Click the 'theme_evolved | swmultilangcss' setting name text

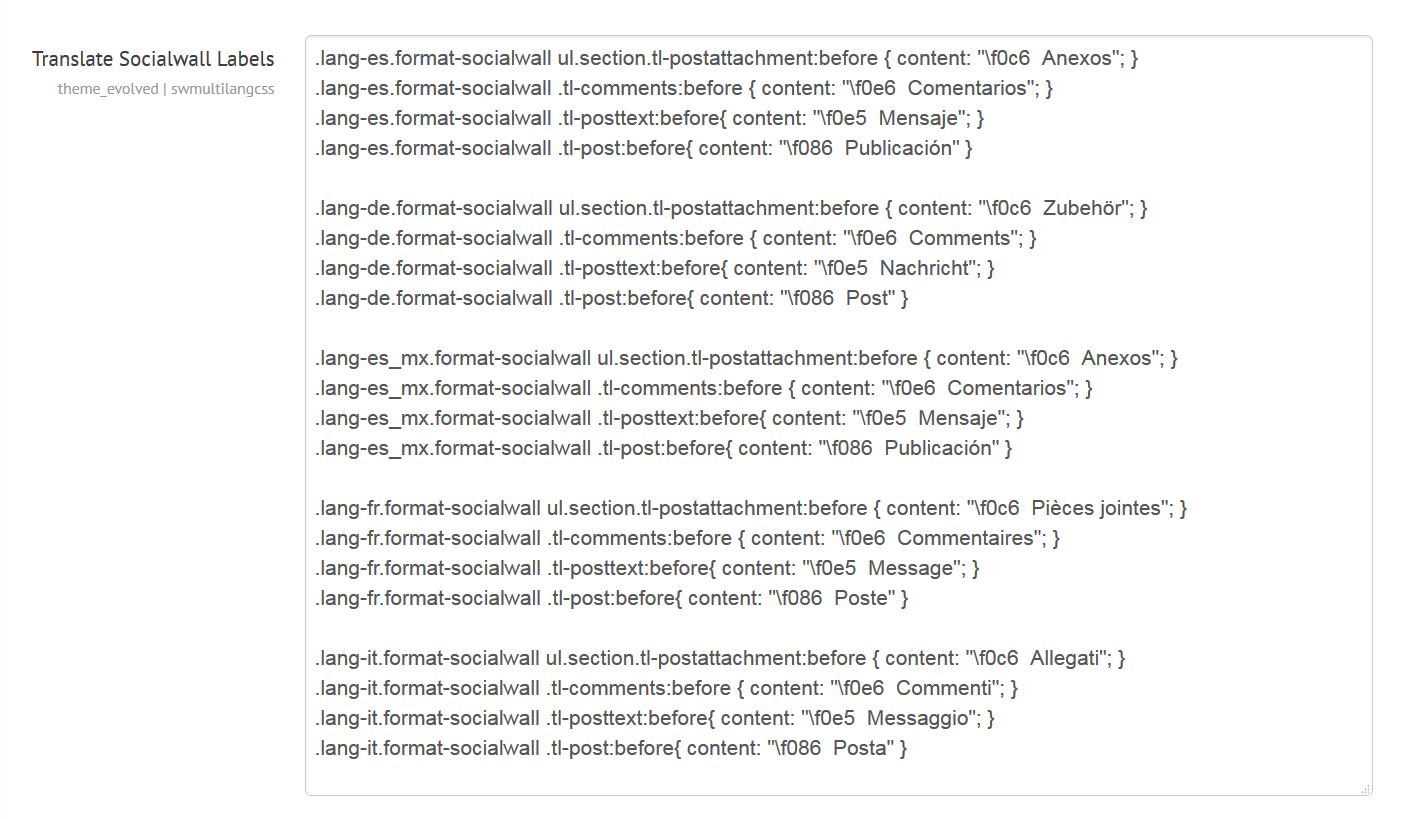coord(166,89)
